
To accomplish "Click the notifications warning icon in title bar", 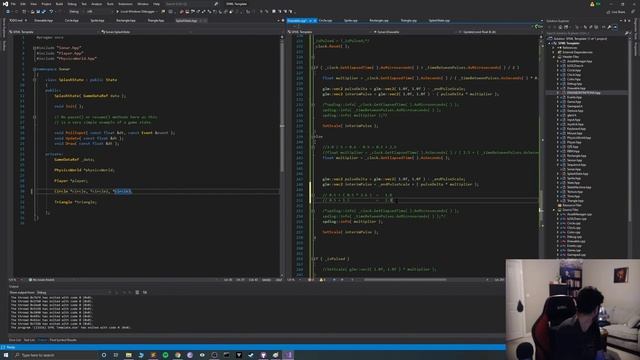I will point(592,4).
